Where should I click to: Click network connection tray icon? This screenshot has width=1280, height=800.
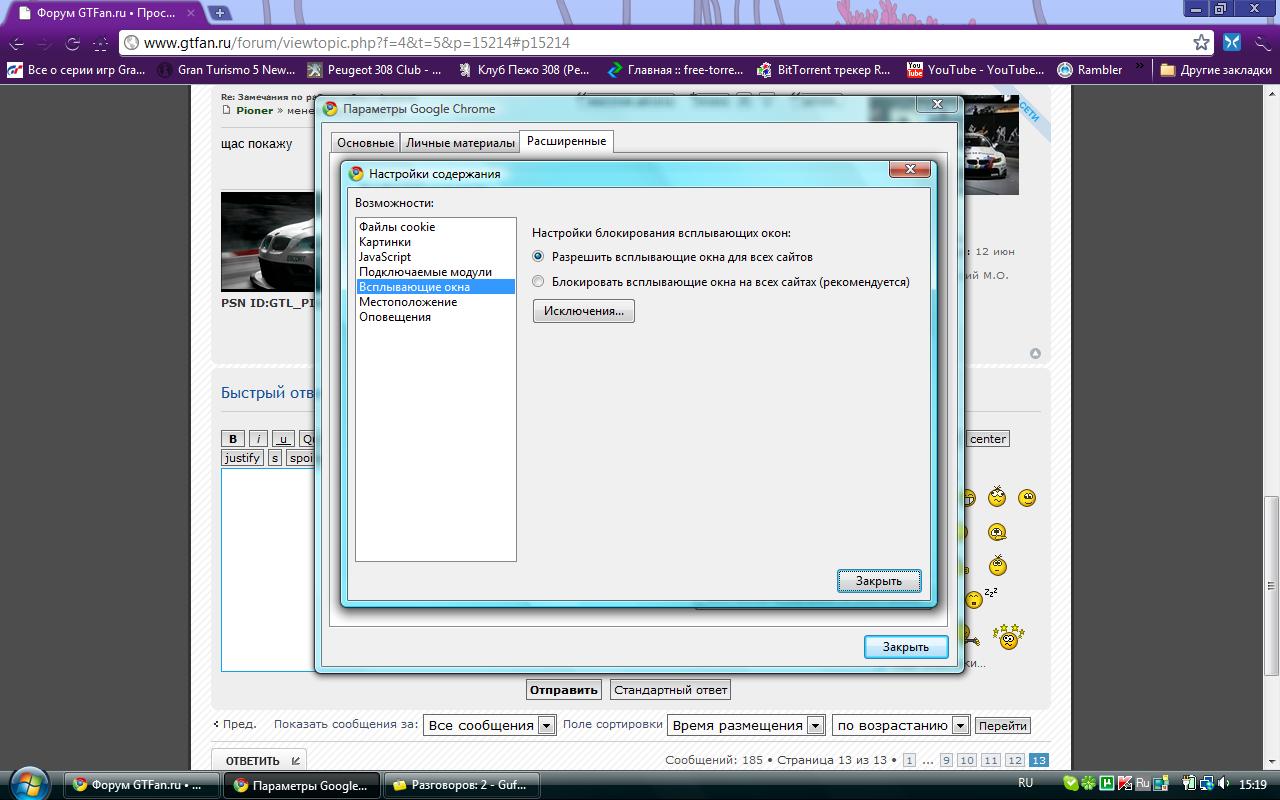click(x=1207, y=784)
